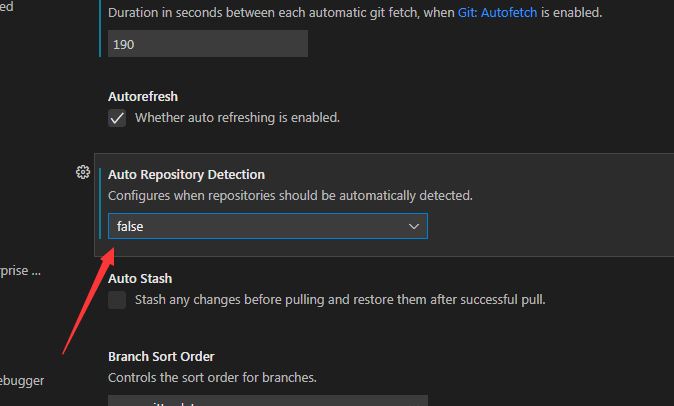Follow the Git: Autofetch link
Viewport: 674px width, 406px height.
click(497, 12)
